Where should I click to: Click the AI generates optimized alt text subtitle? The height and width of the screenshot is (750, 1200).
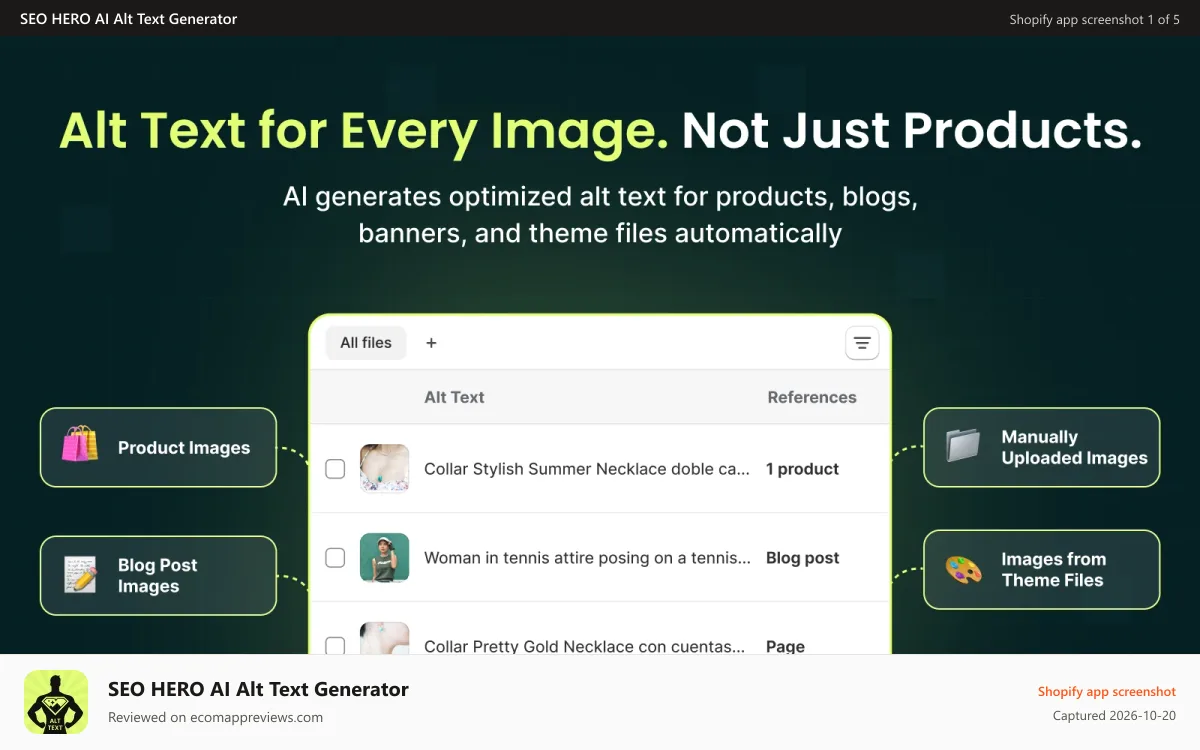pyautogui.click(x=600, y=214)
